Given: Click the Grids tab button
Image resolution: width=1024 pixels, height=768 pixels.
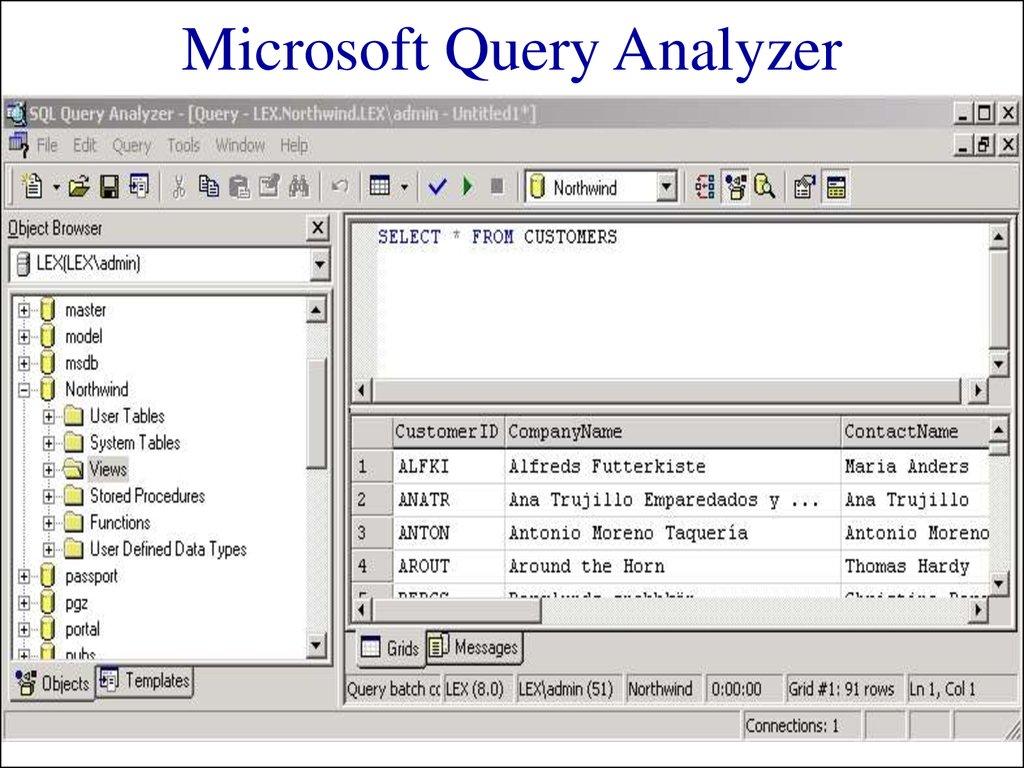Looking at the screenshot, I should pyautogui.click(x=390, y=647).
